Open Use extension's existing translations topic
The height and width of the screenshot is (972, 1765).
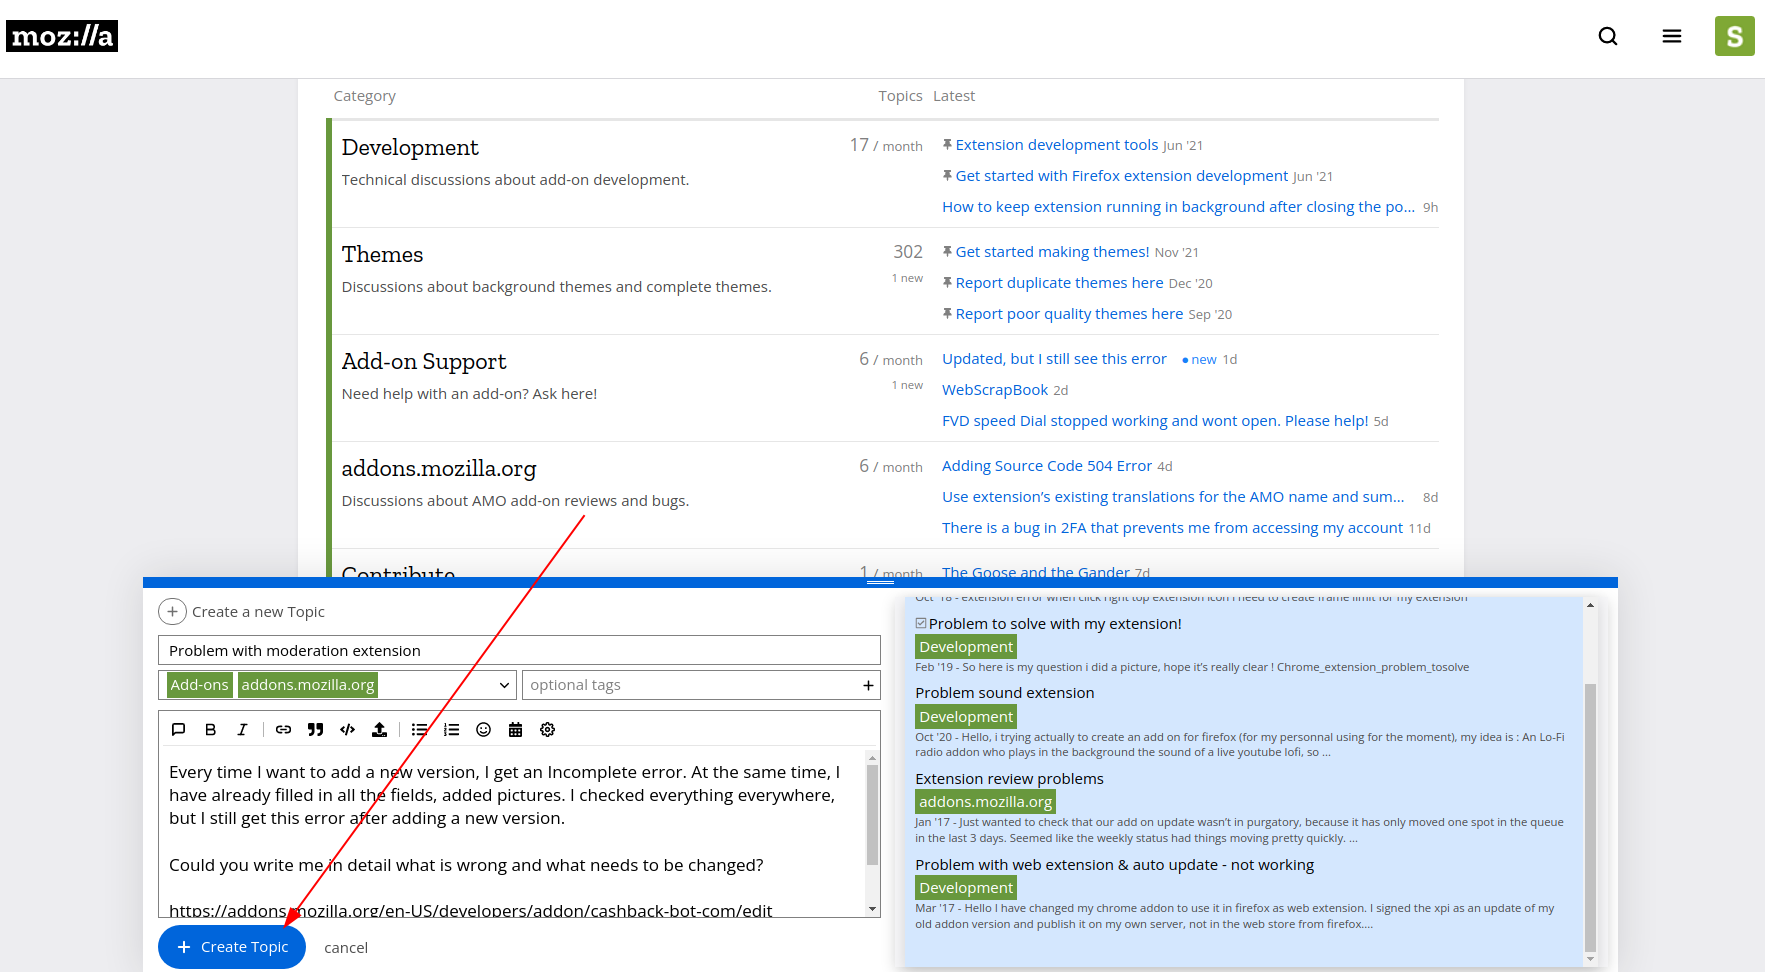(x=1173, y=497)
